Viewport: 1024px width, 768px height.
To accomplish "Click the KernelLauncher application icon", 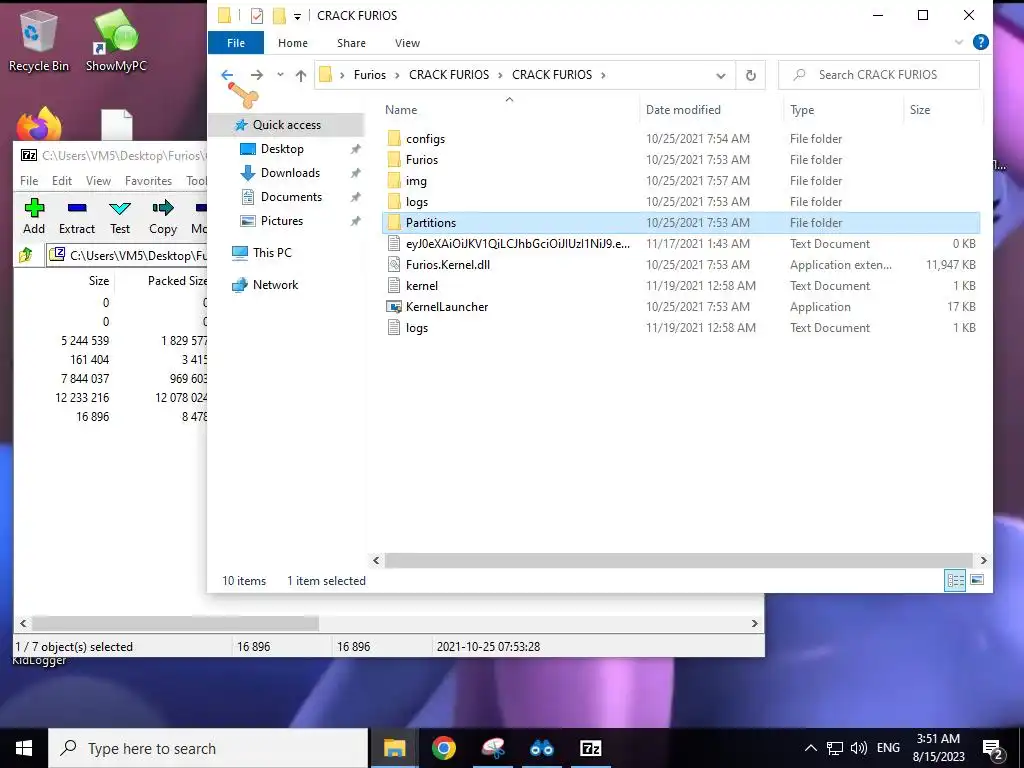I will [x=394, y=307].
